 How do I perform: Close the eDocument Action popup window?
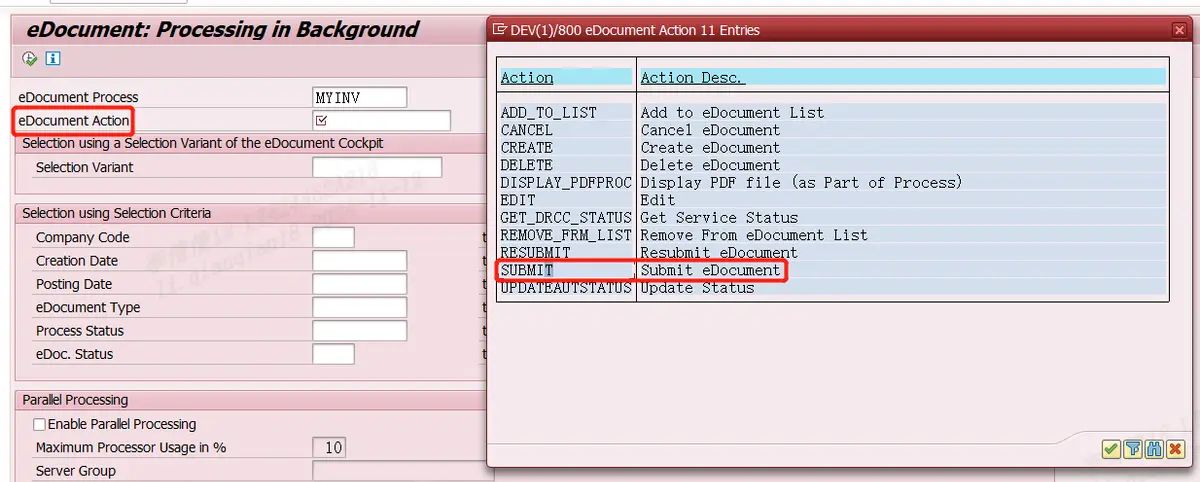point(1179,30)
